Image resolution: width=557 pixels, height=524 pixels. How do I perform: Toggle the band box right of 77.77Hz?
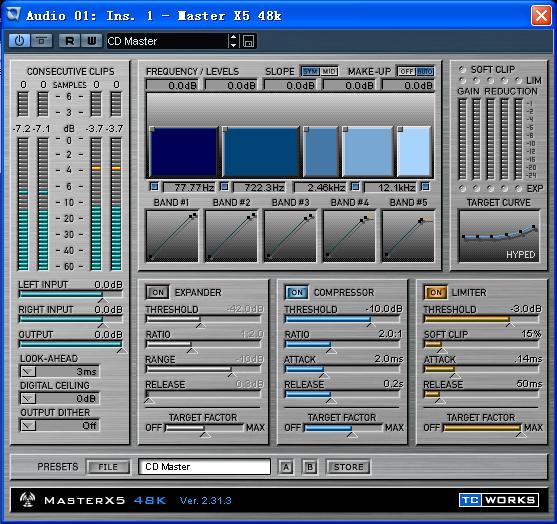point(224,186)
